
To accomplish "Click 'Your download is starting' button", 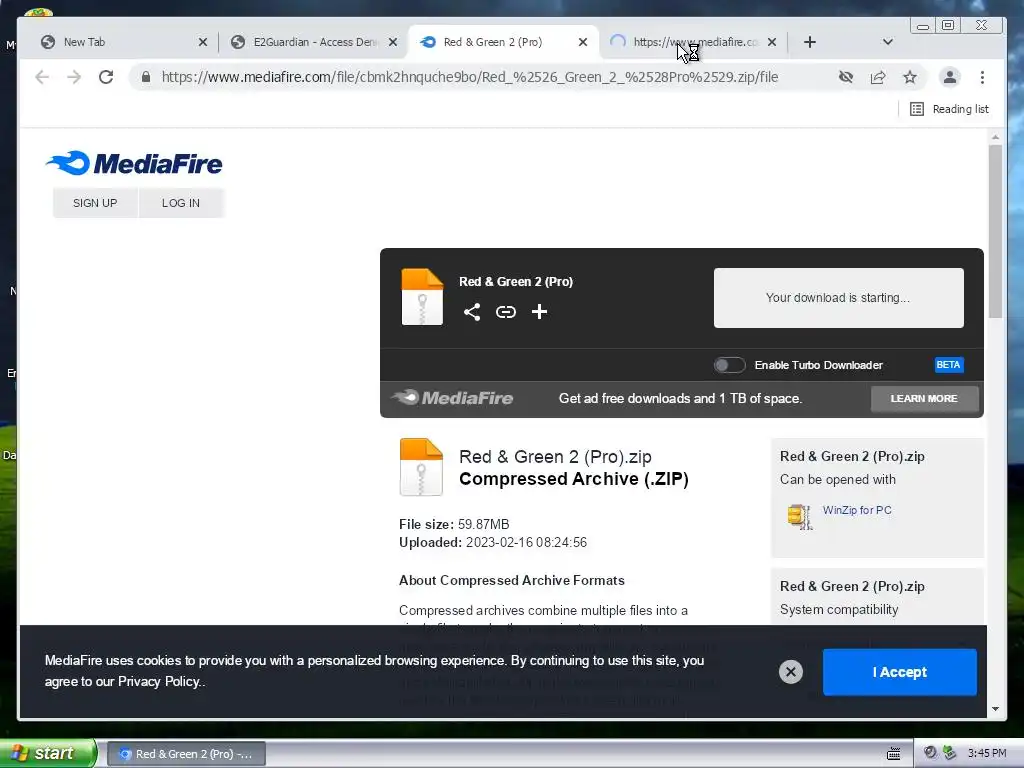I will 839,298.
